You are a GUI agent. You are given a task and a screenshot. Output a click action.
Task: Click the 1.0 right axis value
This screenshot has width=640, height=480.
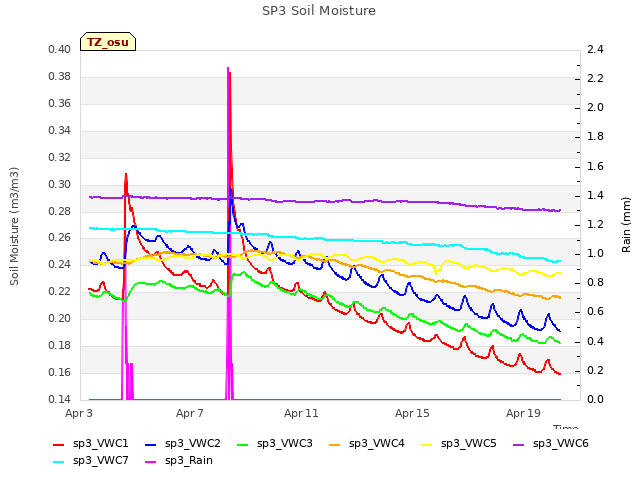[x=595, y=253]
